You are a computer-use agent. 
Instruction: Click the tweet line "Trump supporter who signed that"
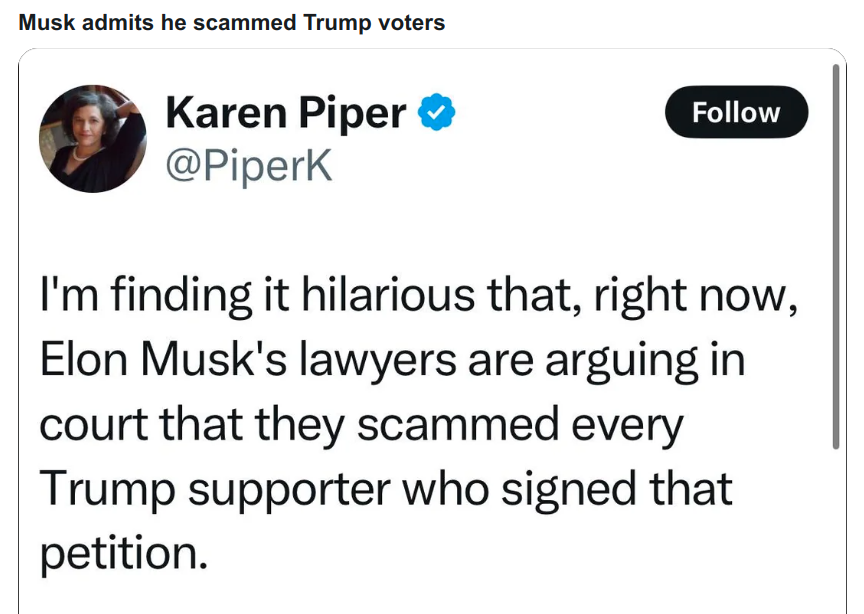(386, 489)
